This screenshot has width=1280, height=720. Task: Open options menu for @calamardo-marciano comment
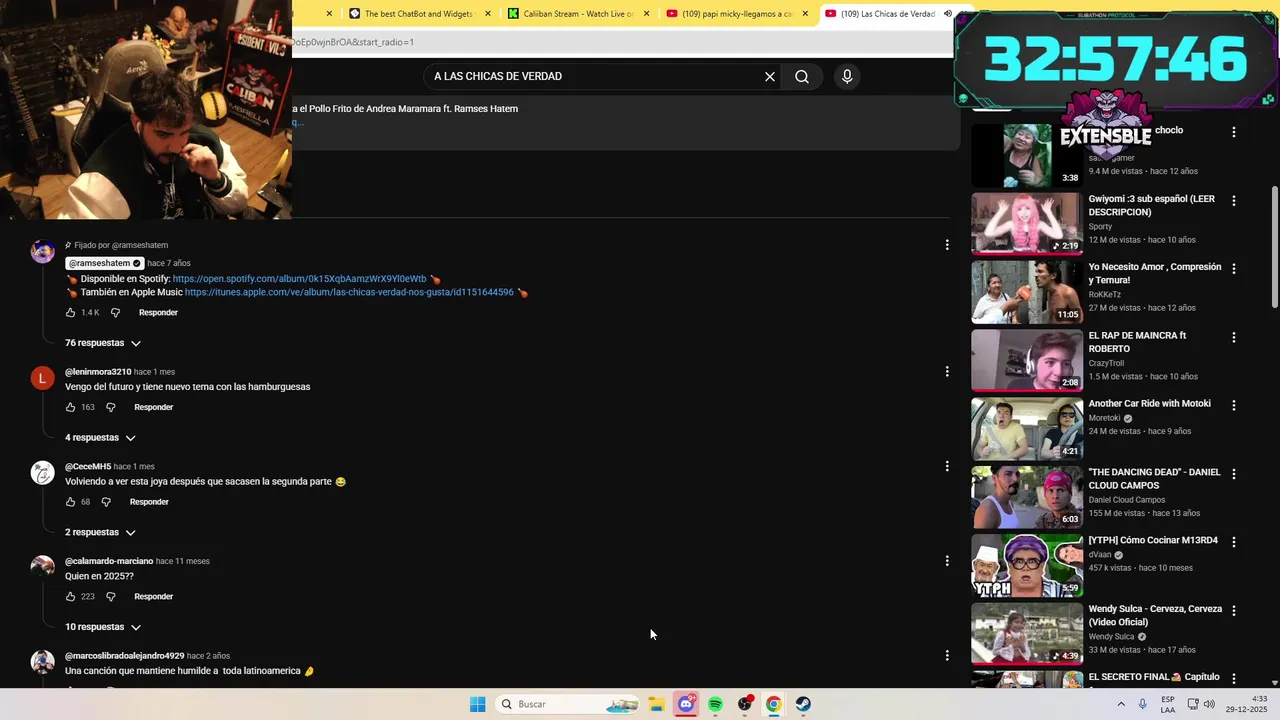[x=947, y=561]
